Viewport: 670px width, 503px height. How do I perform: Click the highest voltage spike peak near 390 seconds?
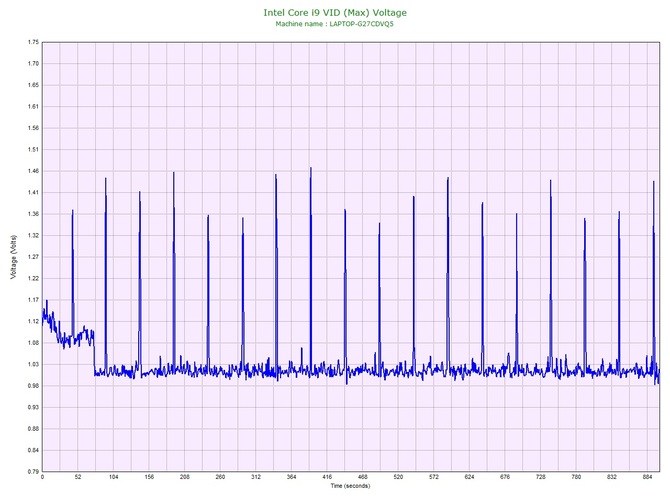pyautogui.click(x=311, y=168)
